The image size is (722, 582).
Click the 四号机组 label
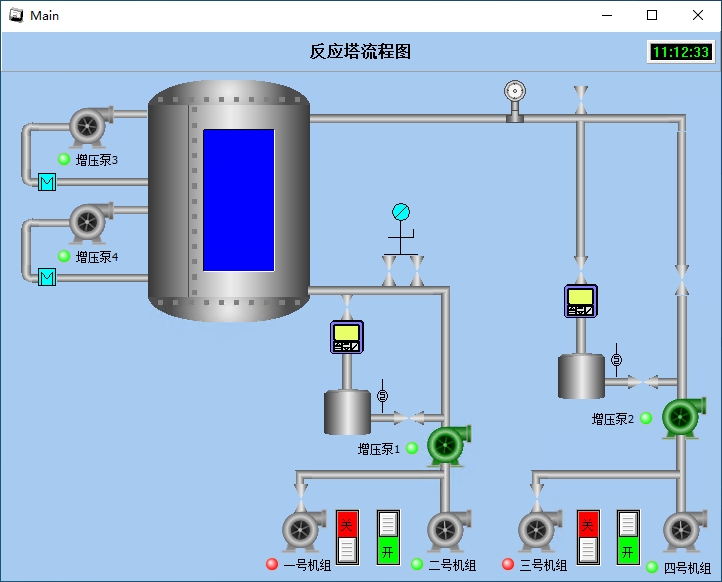(687, 568)
